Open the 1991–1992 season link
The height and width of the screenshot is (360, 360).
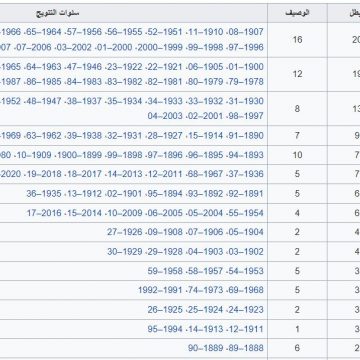coord(160,290)
